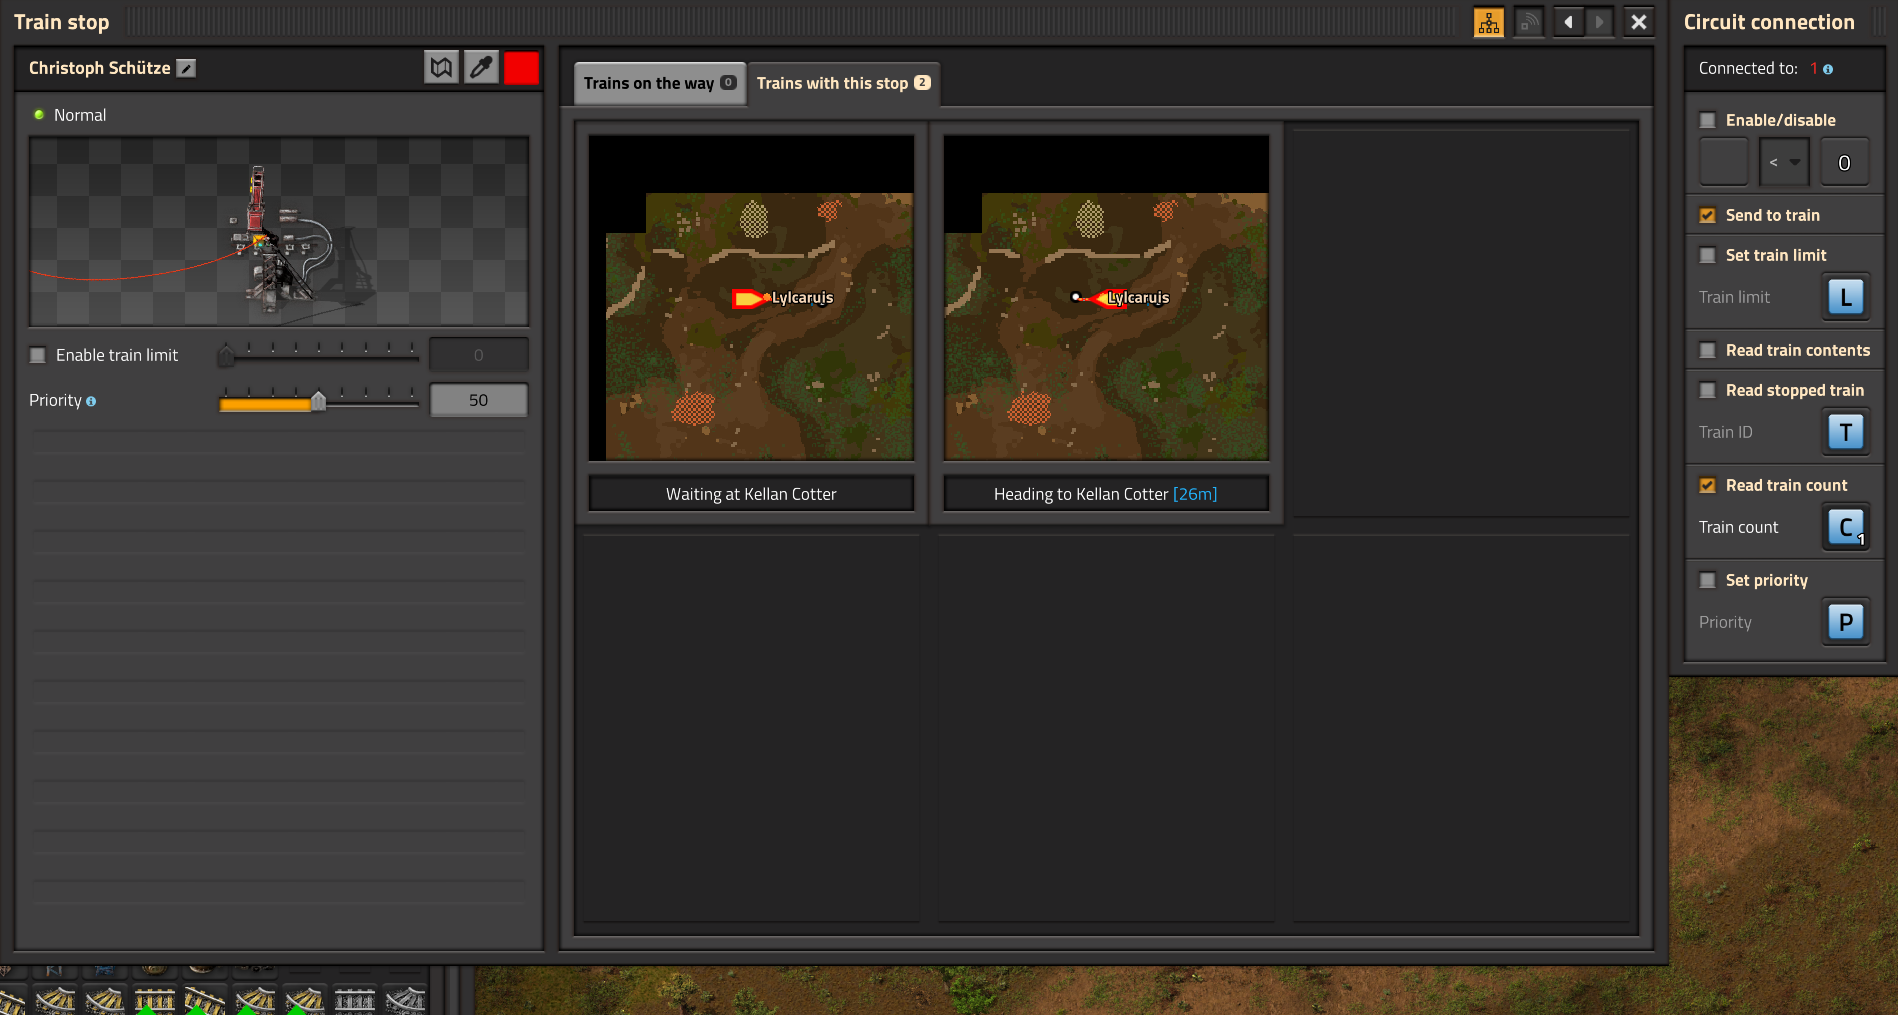Choose the Train count signal C
The height and width of the screenshot is (1015, 1898).
click(1845, 527)
